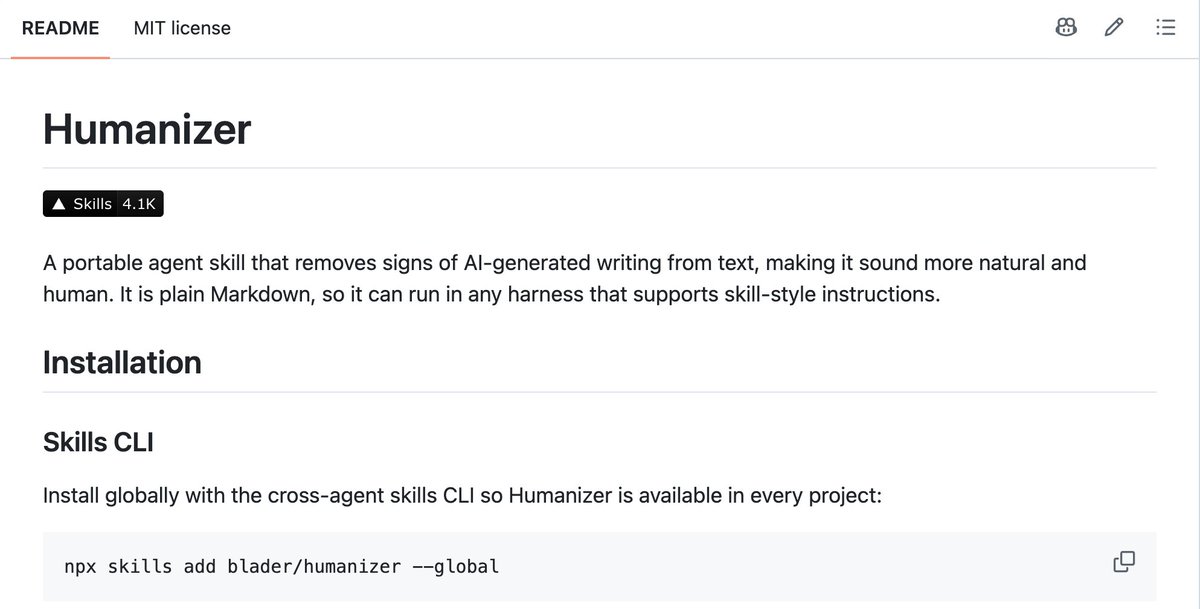This screenshot has width=1200, height=609.
Task: Click the Install globally instruction sentence
Action: 462,495
